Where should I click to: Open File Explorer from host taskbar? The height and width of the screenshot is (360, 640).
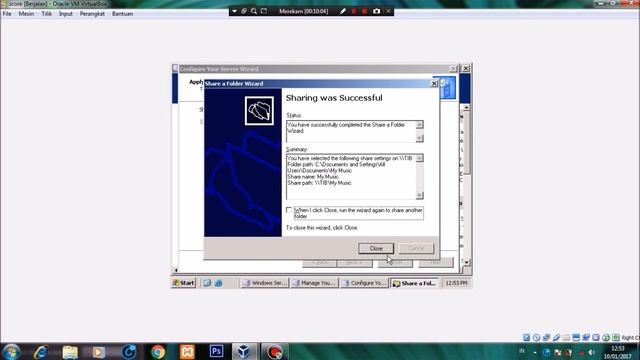click(x=70, y=352)
